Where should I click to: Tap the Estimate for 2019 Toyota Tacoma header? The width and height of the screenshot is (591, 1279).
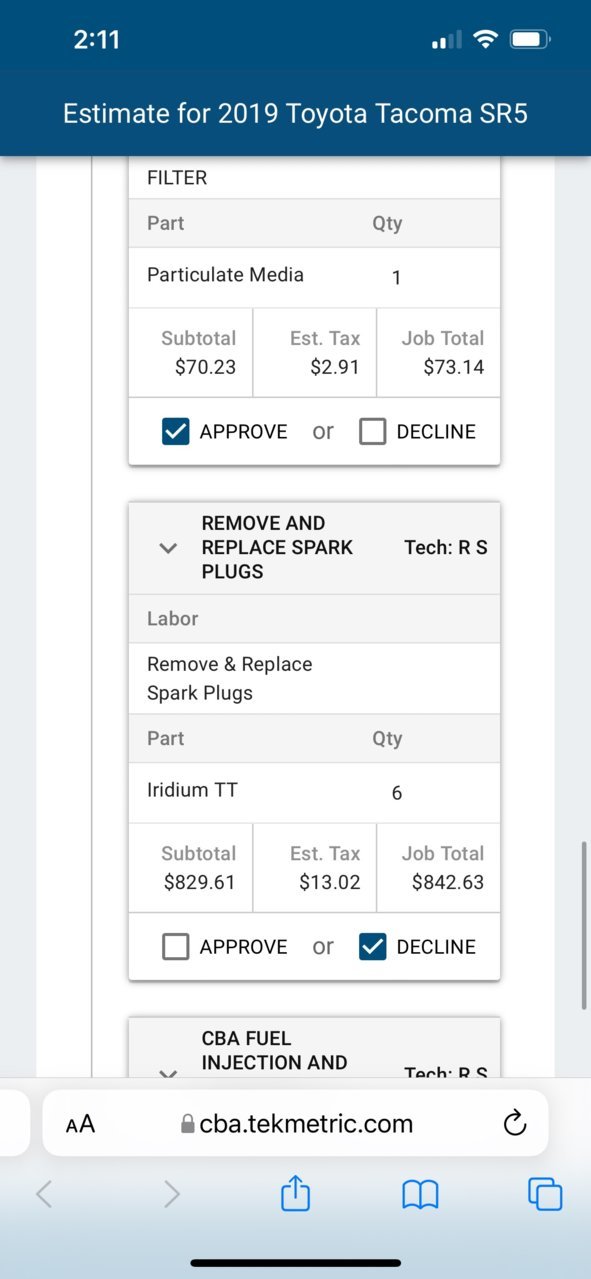point(295,114)
